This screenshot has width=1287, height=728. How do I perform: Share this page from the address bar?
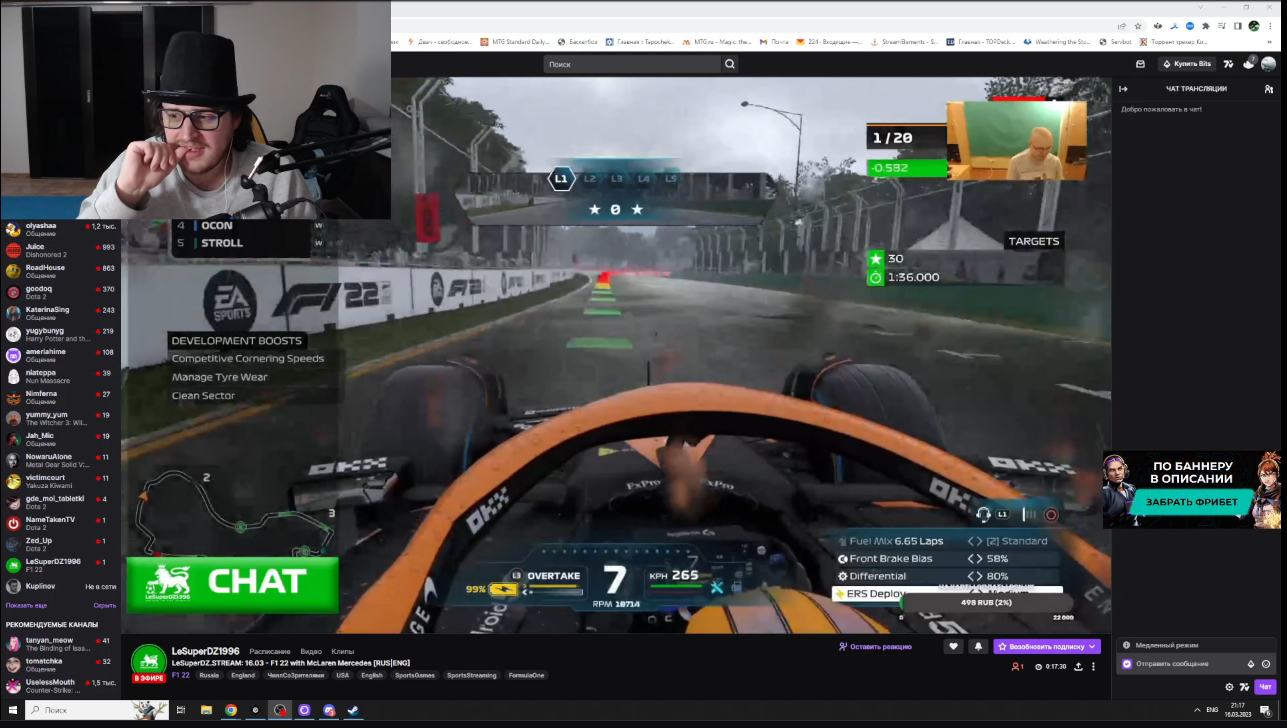click(1122, 26)
